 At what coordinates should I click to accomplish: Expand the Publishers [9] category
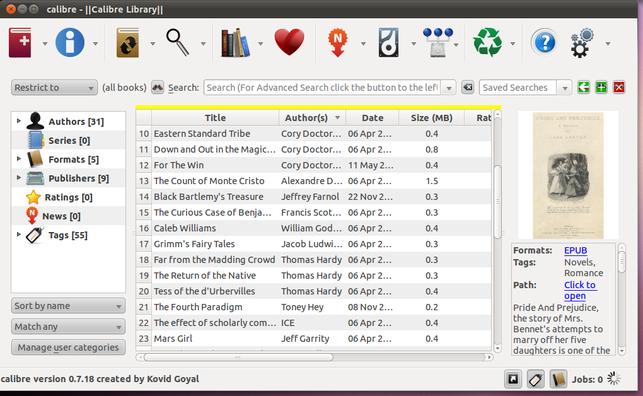[x=18, y=178]
